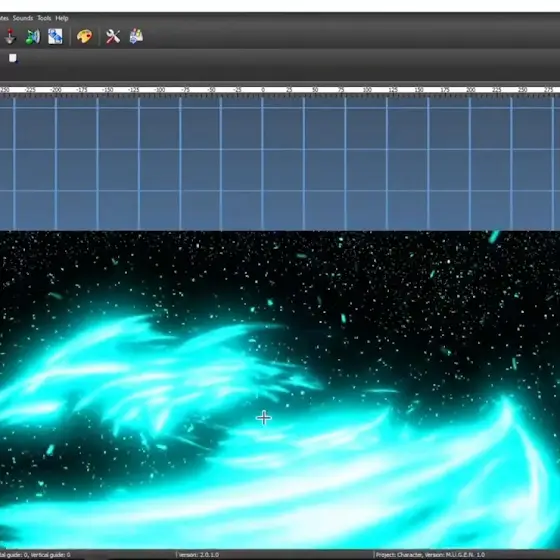The height and width of the screenshot is (560, 560).
Task: Open the Tools menu
Action: (x=44, y=18)
